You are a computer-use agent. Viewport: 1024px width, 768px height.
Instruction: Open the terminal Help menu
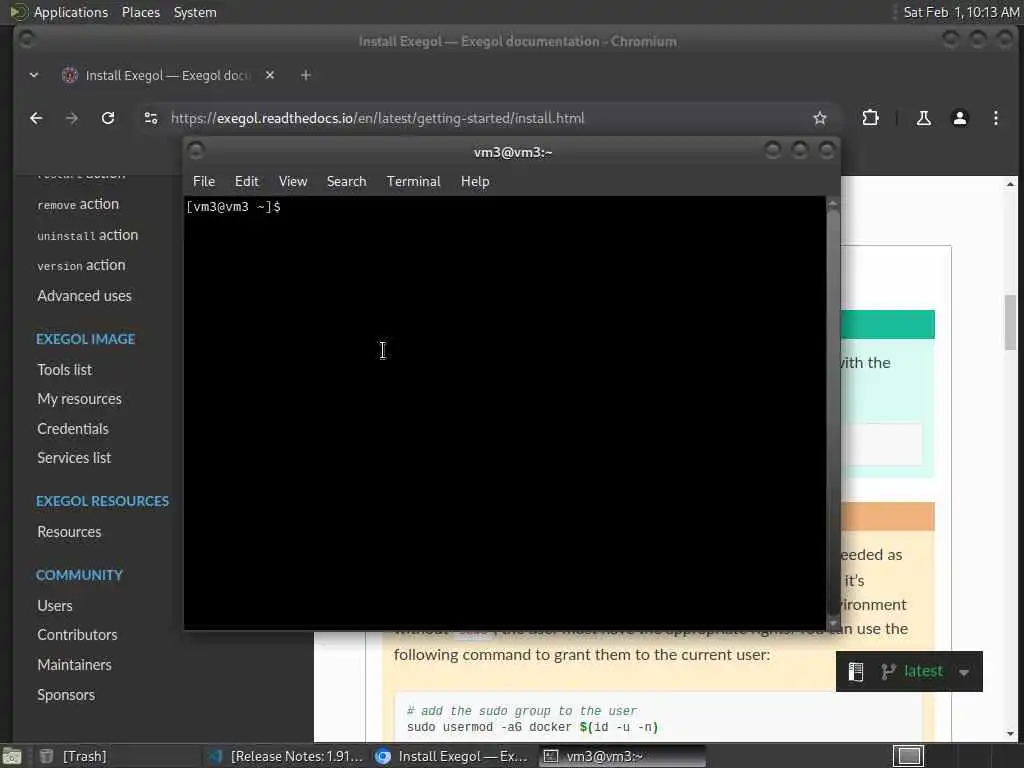(x=475, y=182)
